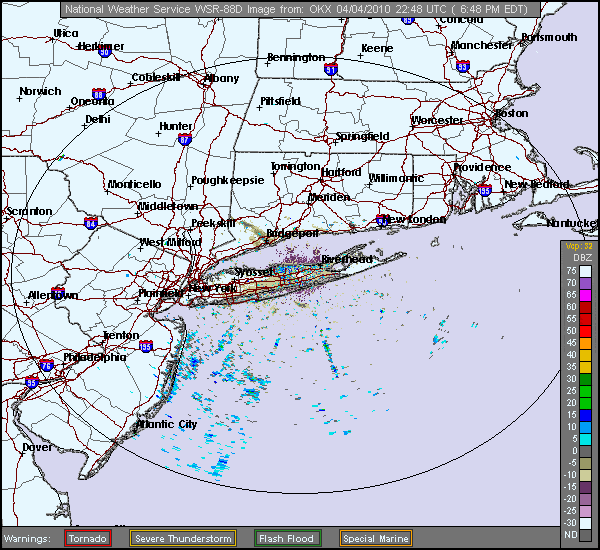Screen dimensions: 600x550
Task: Click the Poughkeepsie city label
Action: [x=228, y=180]
